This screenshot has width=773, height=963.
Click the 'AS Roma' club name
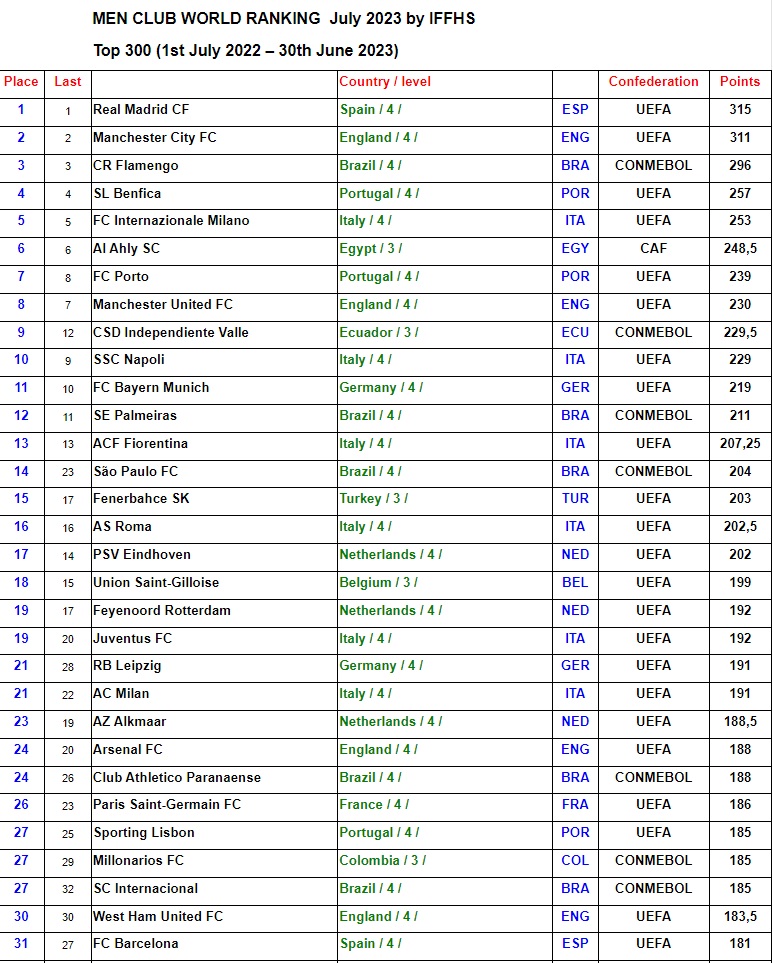coord(122,526)
